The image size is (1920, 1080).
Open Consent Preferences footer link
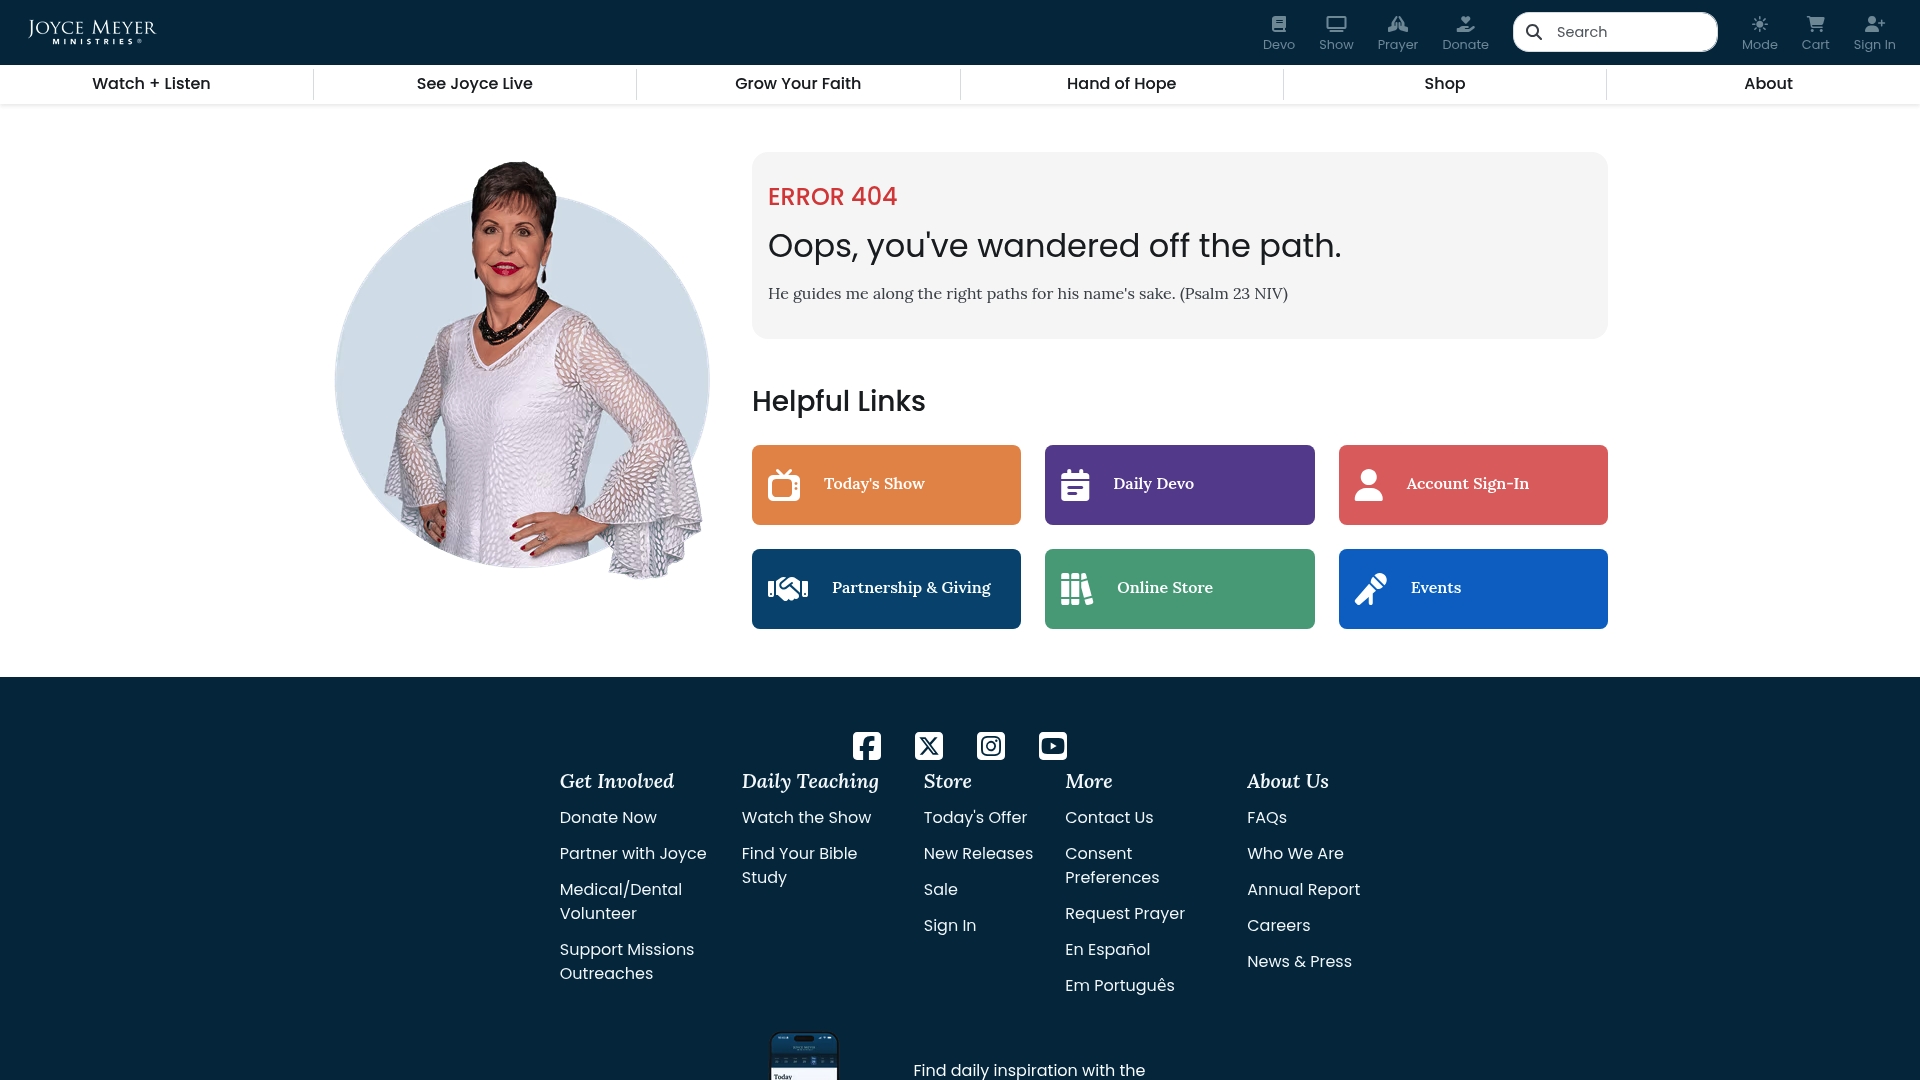pyautogui.click(x=1112, y=866)
